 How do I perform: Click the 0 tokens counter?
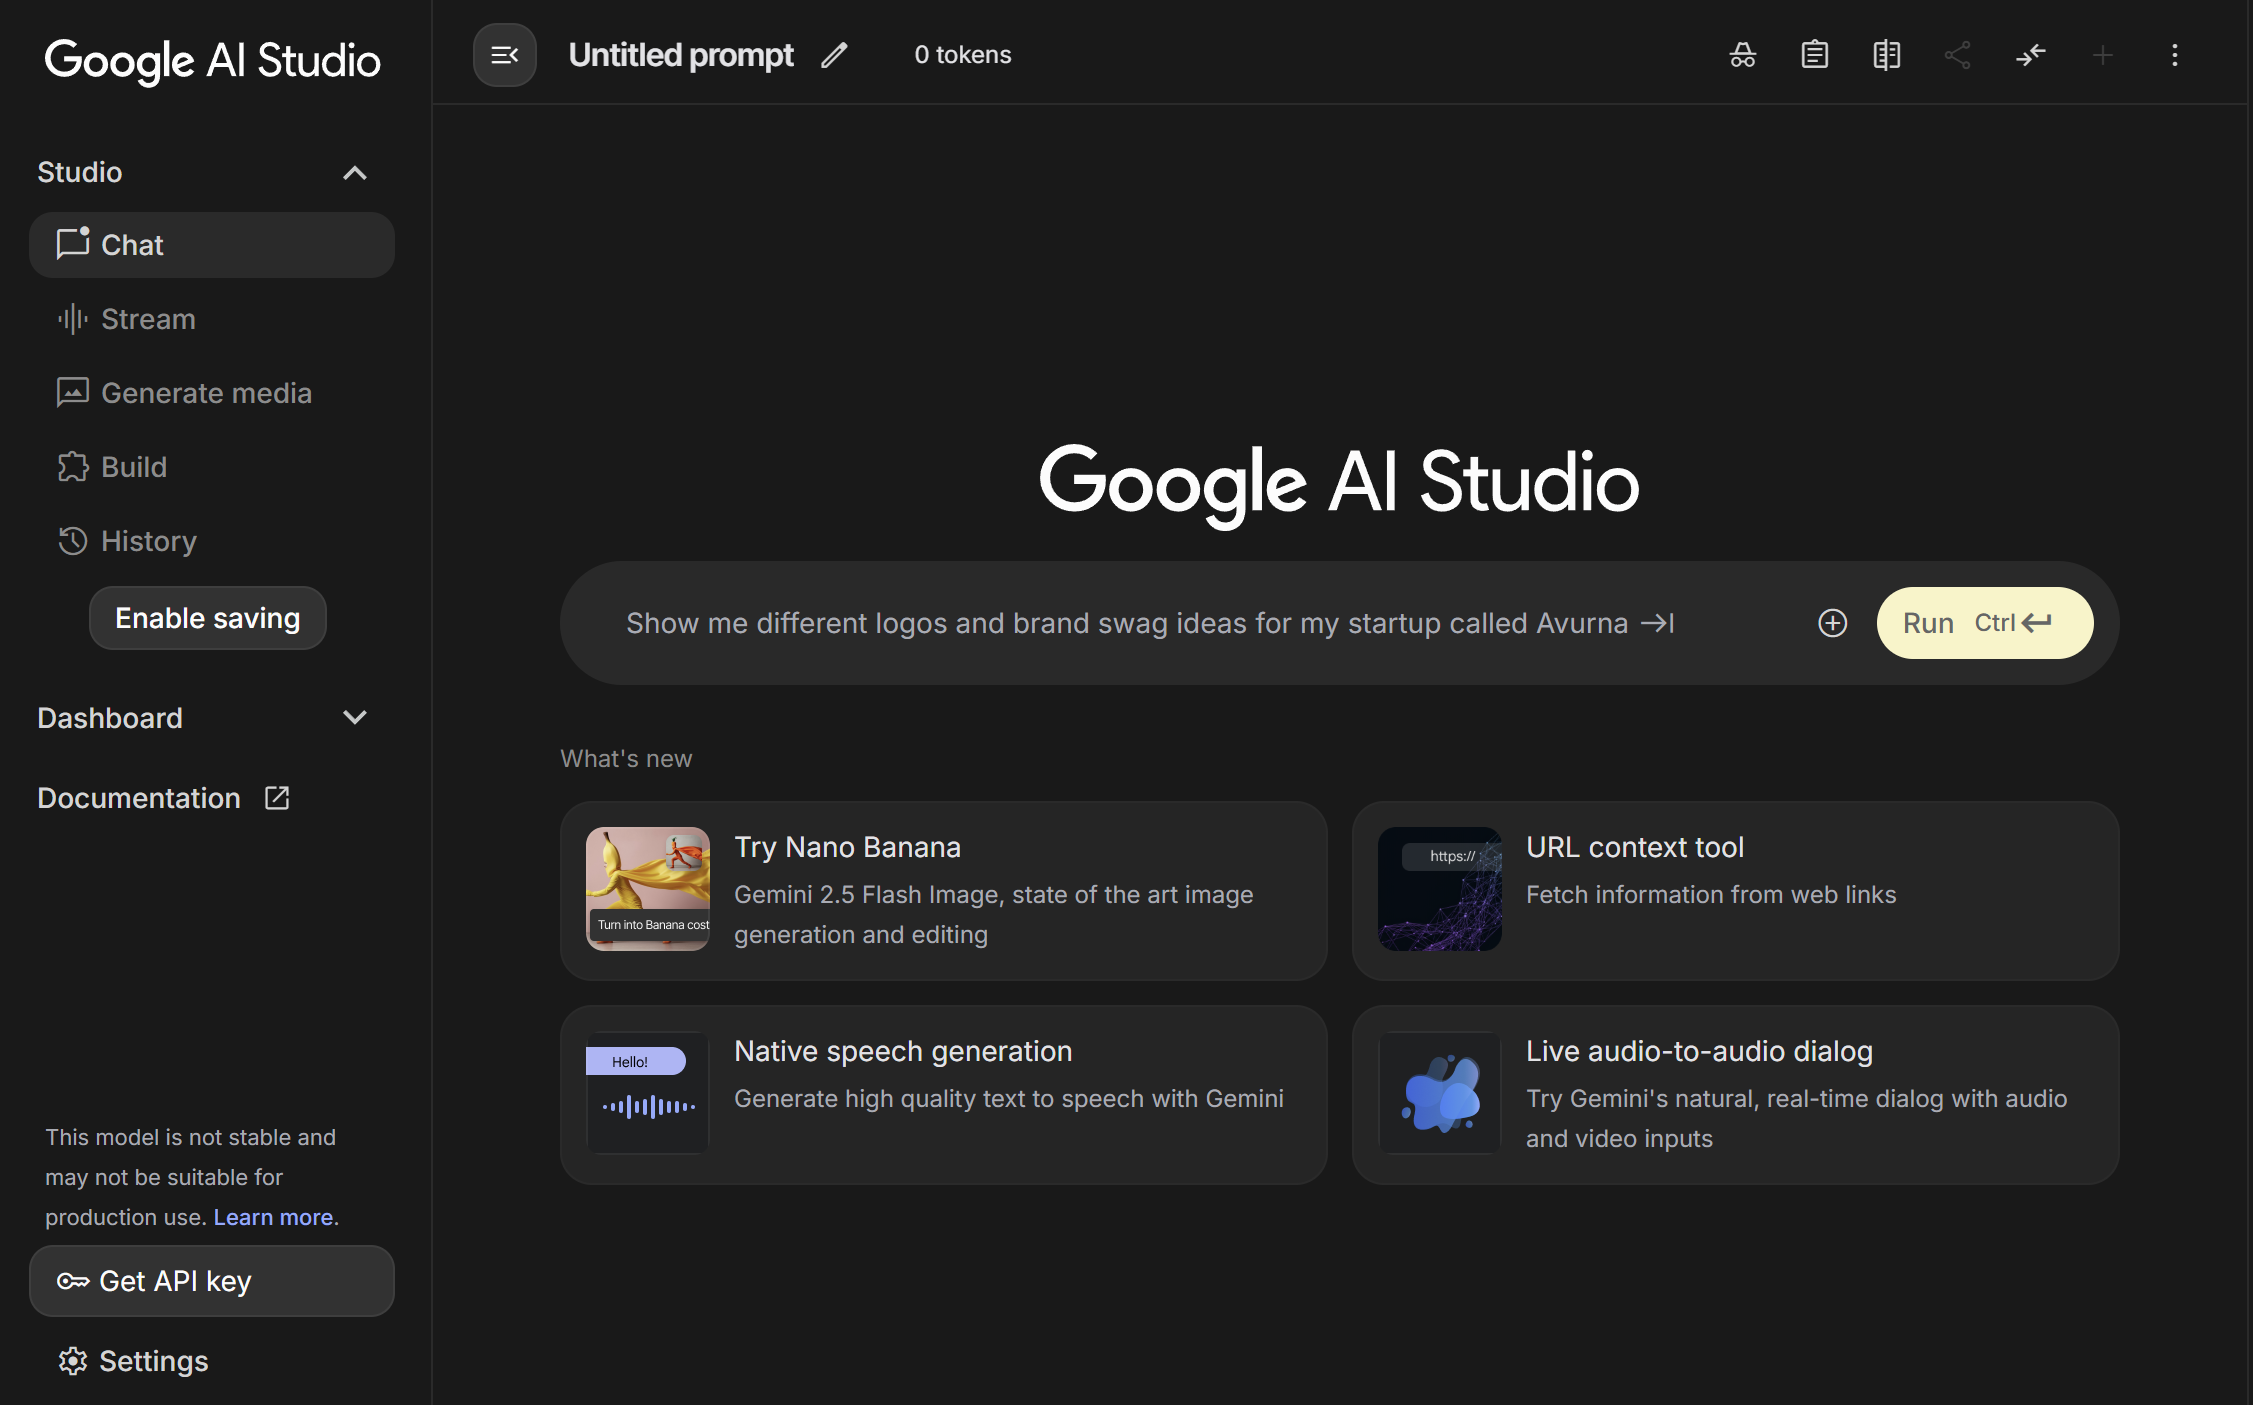963,55
